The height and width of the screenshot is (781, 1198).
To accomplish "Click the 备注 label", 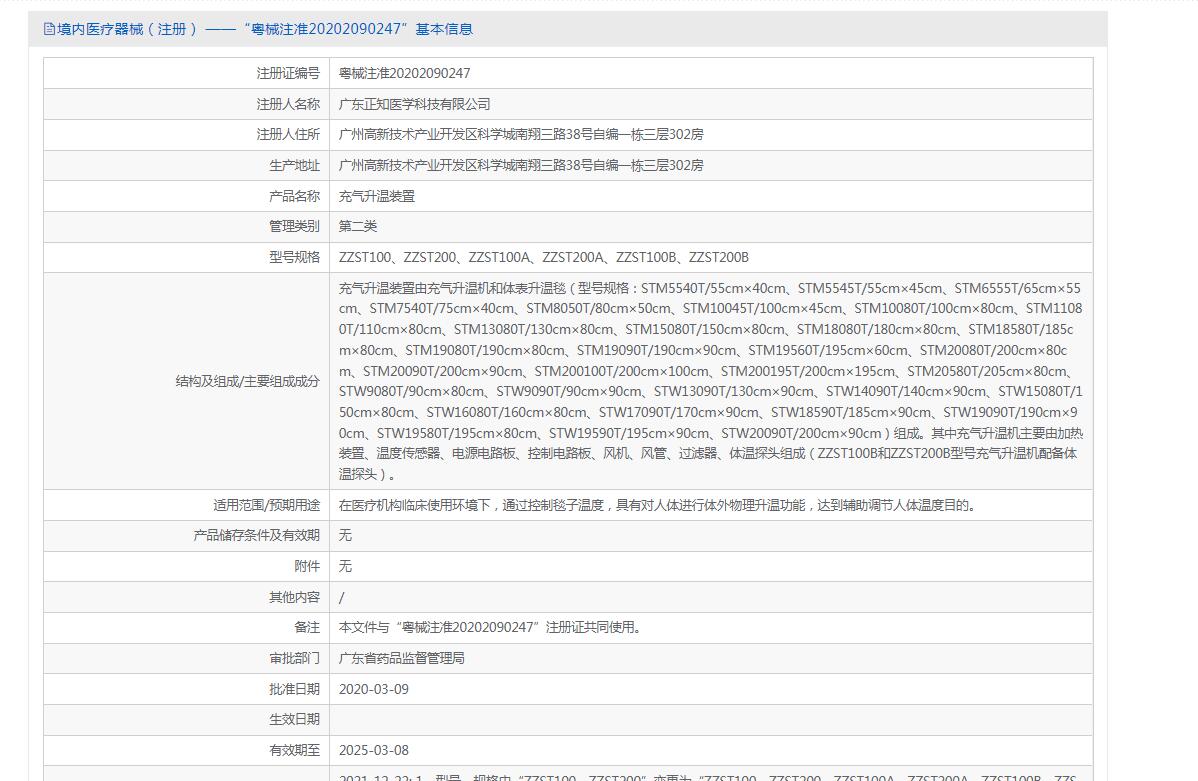I will point(307,627).
